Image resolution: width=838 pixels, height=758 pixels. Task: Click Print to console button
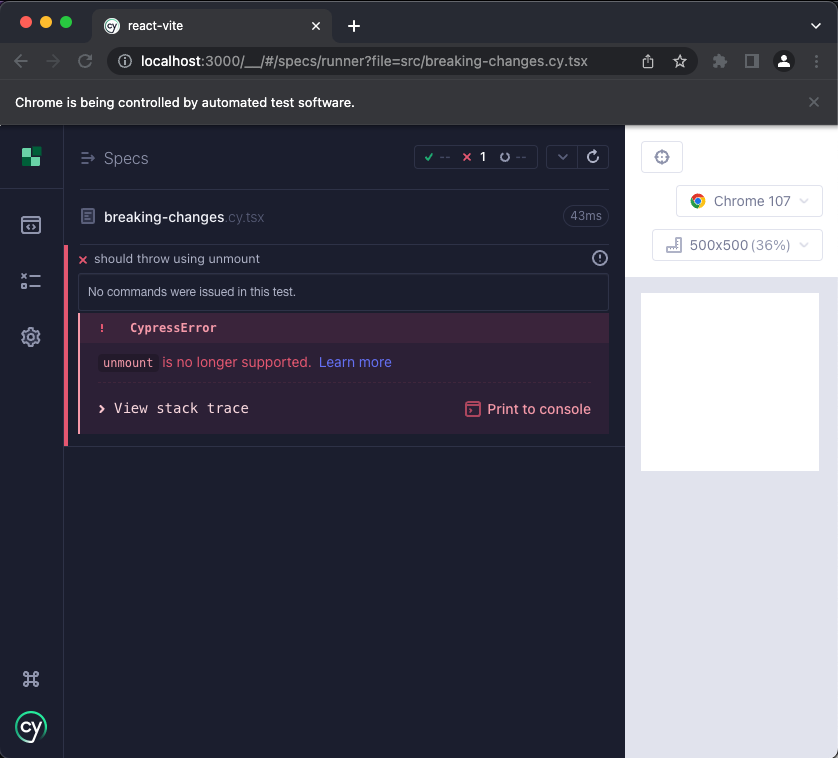527,409
